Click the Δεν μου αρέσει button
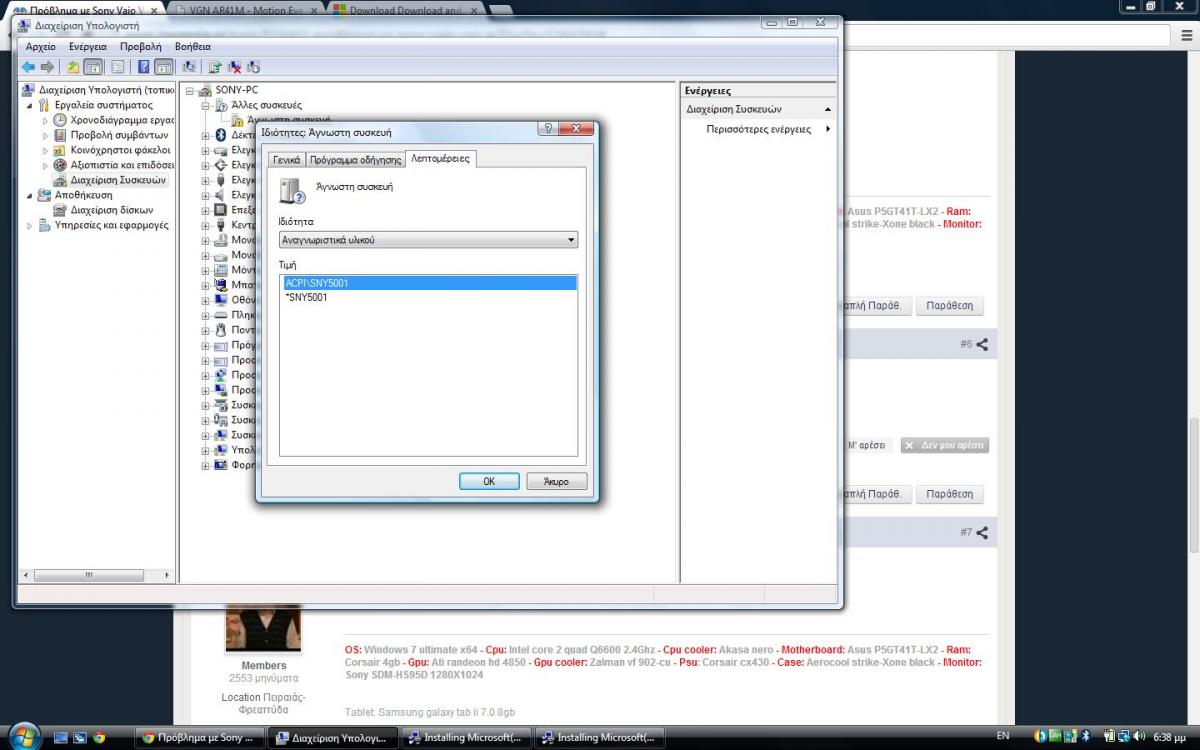 pyautogui.click(x=944, y=445)
